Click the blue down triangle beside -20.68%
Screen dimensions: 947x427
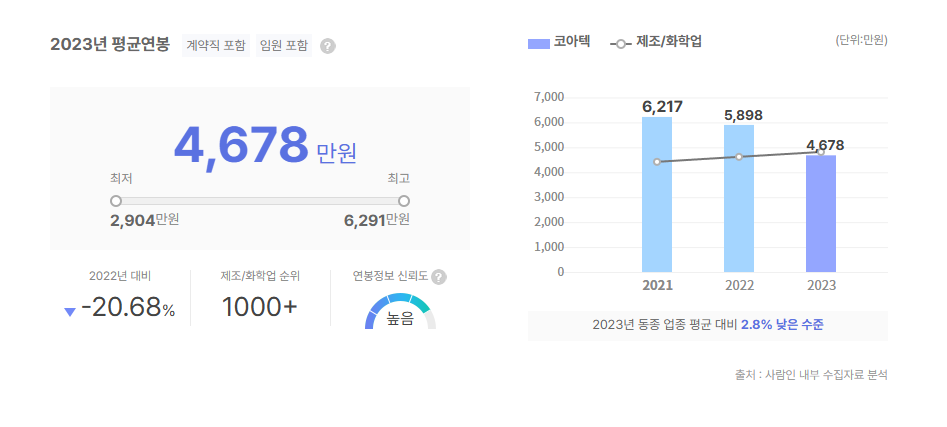(x=70, y=312)
